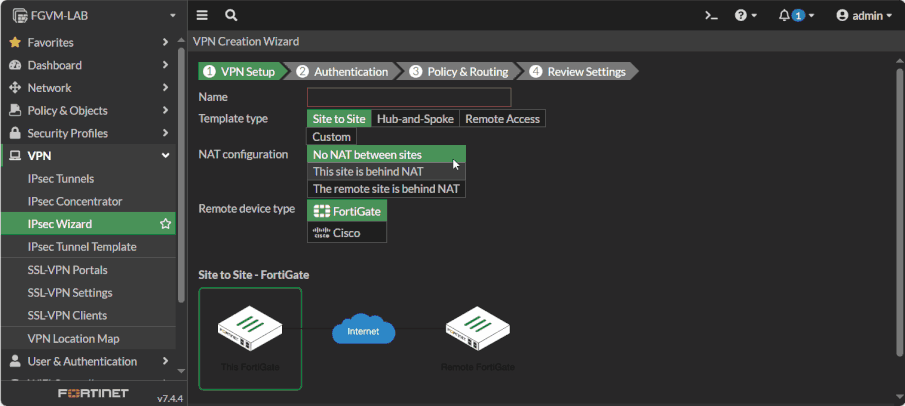Select Site to Site template type
This screenshot has width=905, height=406.
tap(339, 119)
